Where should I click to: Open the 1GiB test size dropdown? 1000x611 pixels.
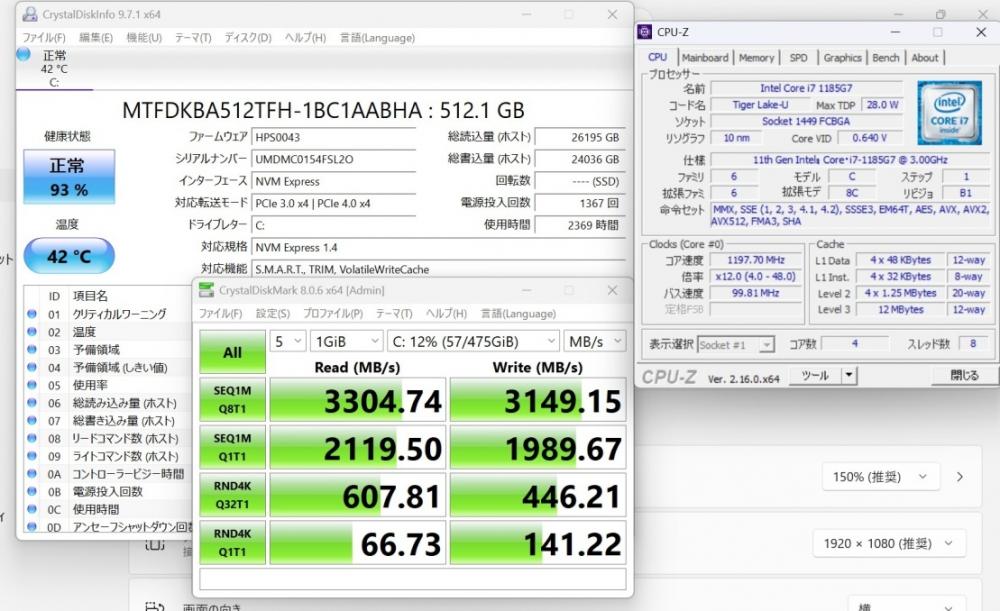(344, 341)
